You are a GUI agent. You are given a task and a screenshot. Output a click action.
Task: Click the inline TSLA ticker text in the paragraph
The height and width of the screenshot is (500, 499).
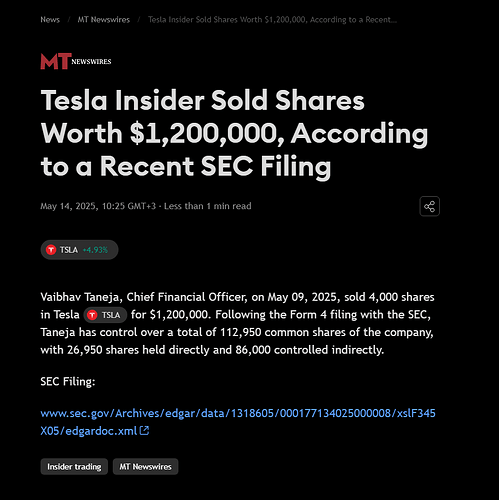click(x=111, y=315)
